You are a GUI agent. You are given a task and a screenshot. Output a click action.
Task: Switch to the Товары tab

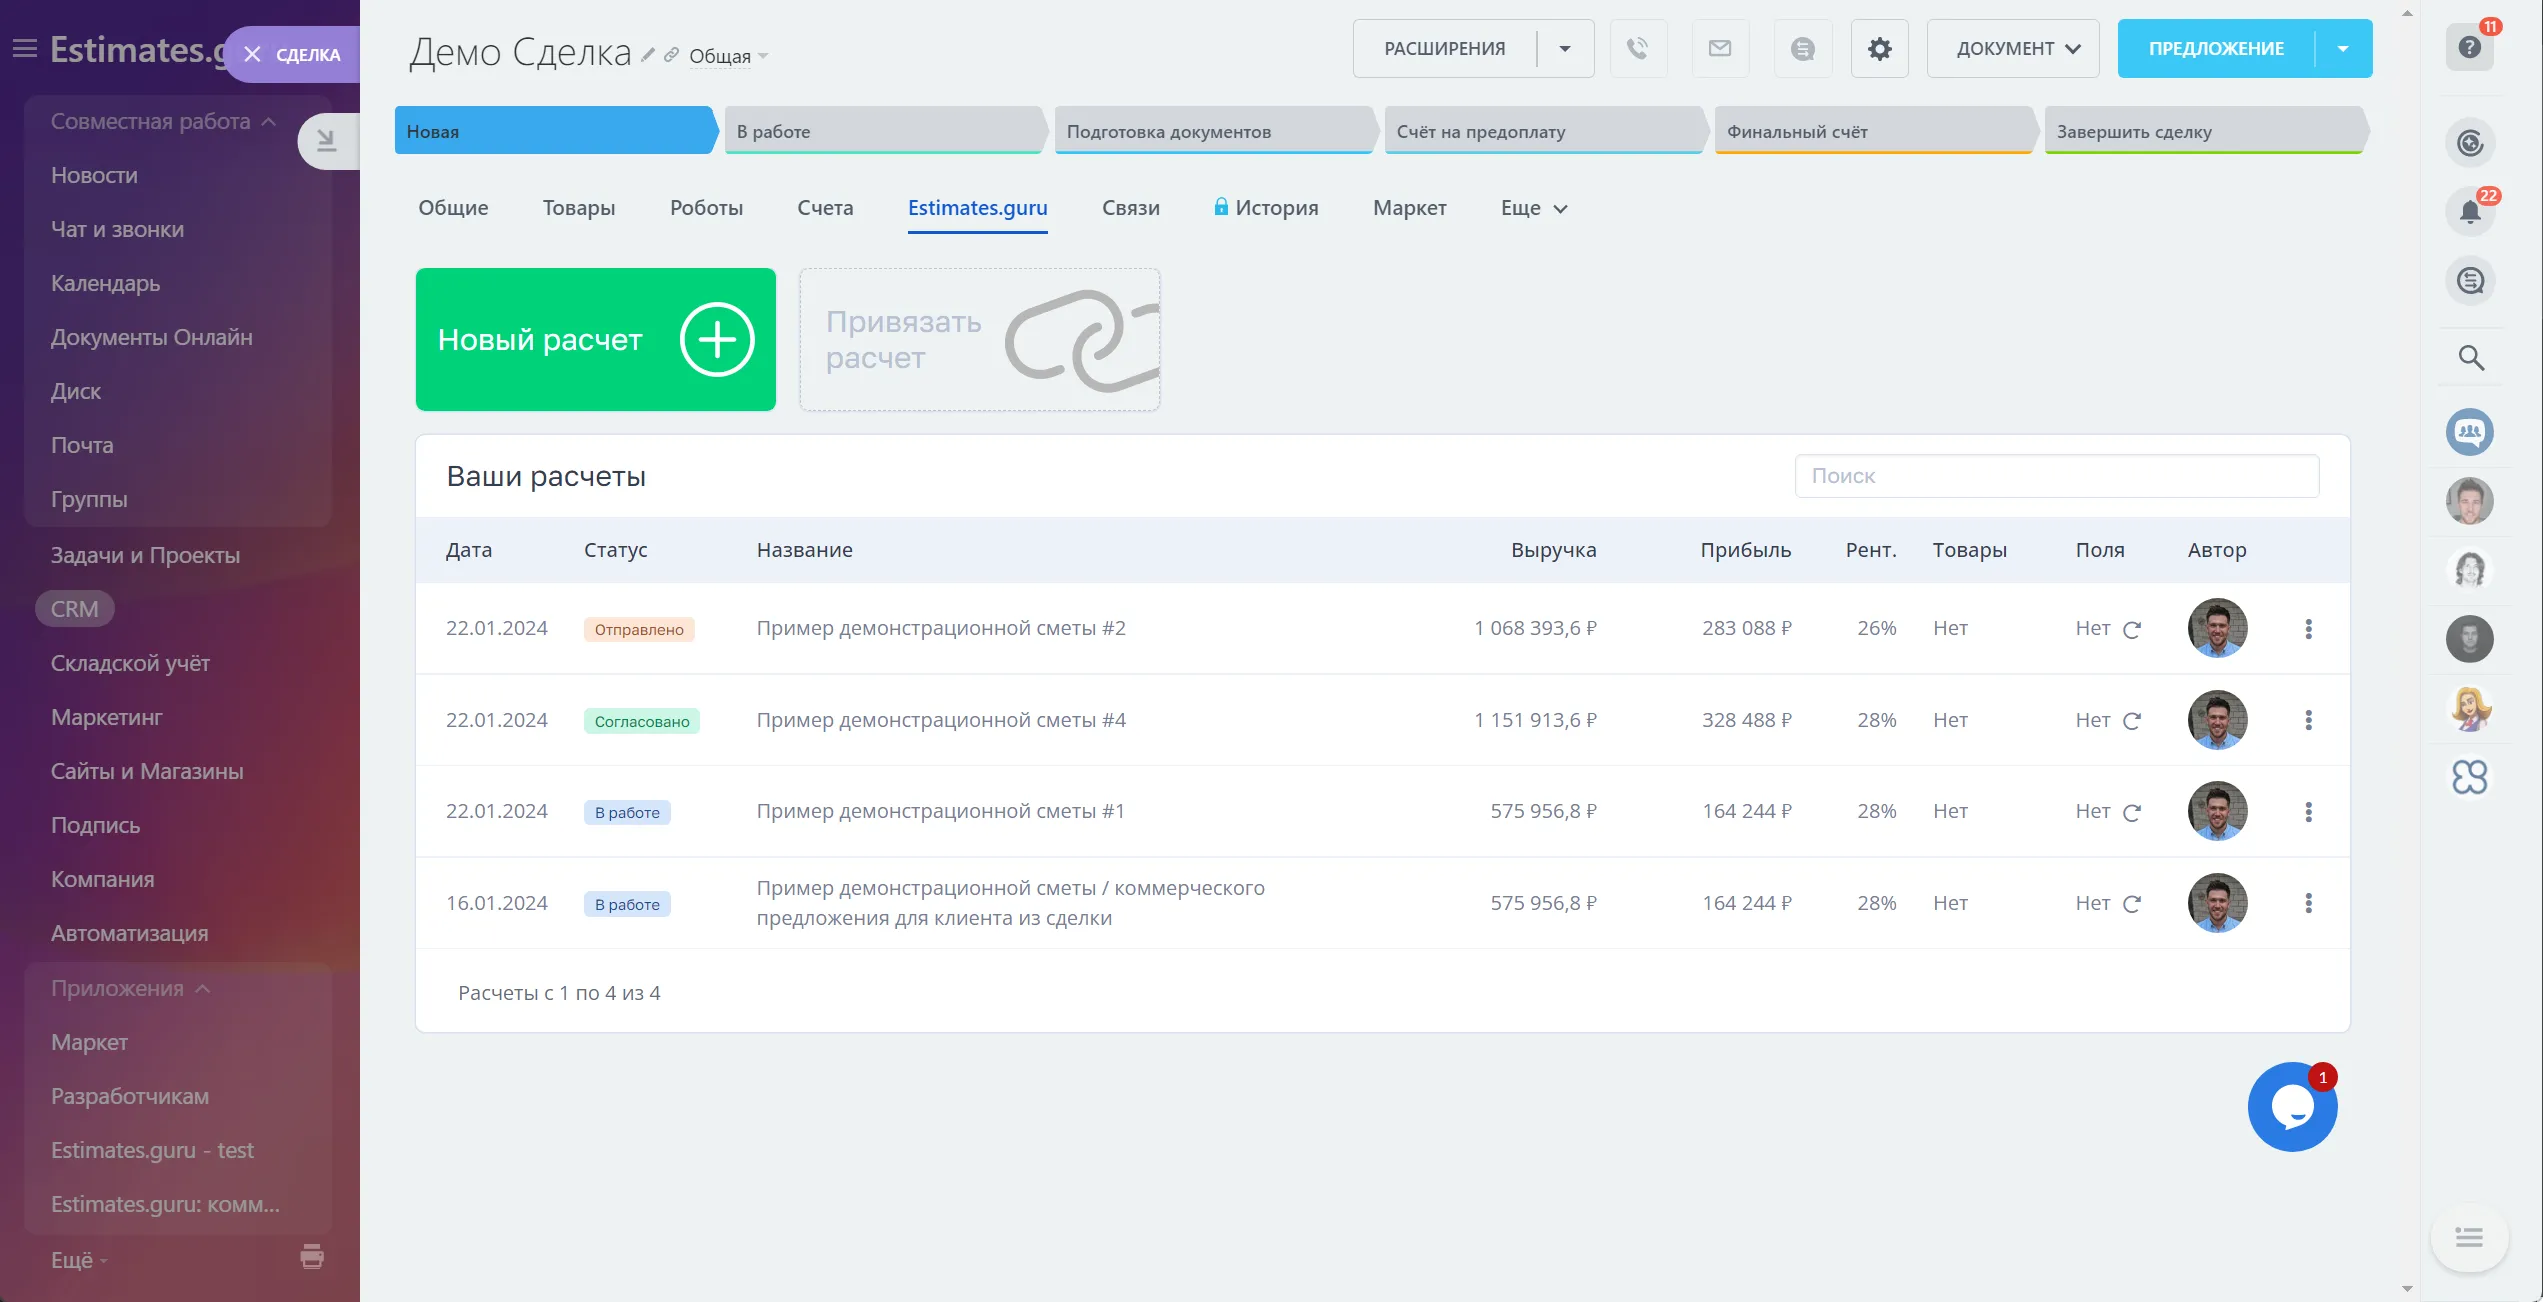578,208
